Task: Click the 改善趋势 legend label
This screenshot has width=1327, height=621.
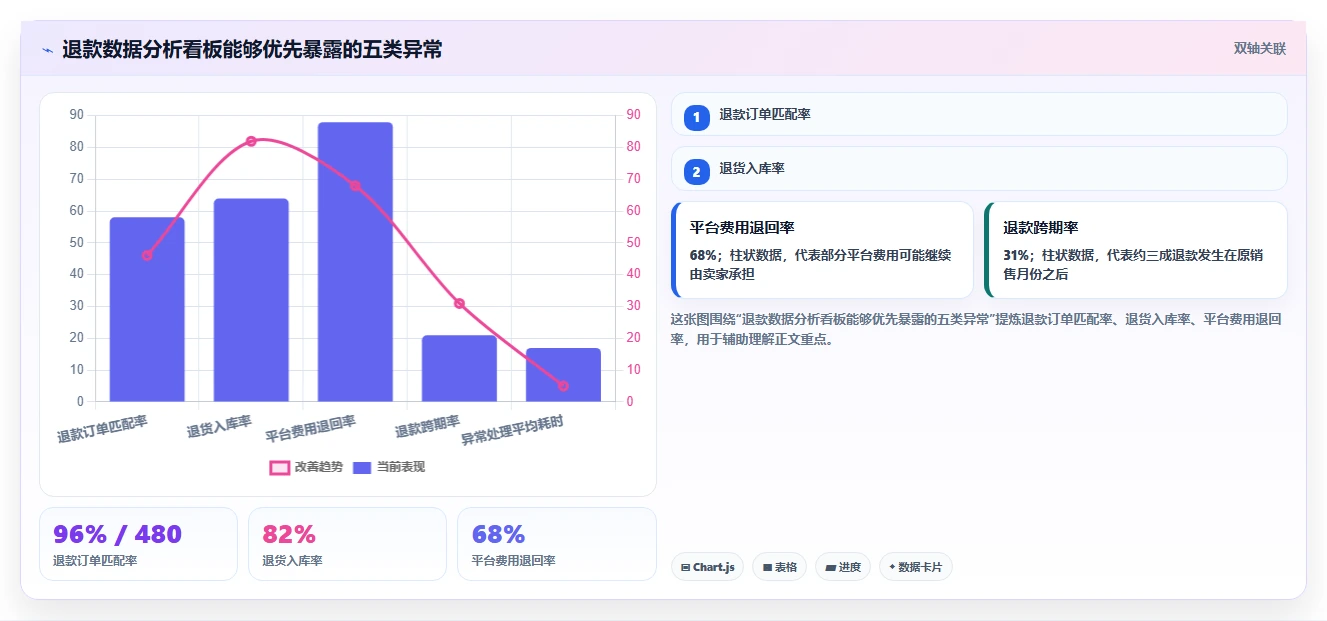Action: coord(319,467)
